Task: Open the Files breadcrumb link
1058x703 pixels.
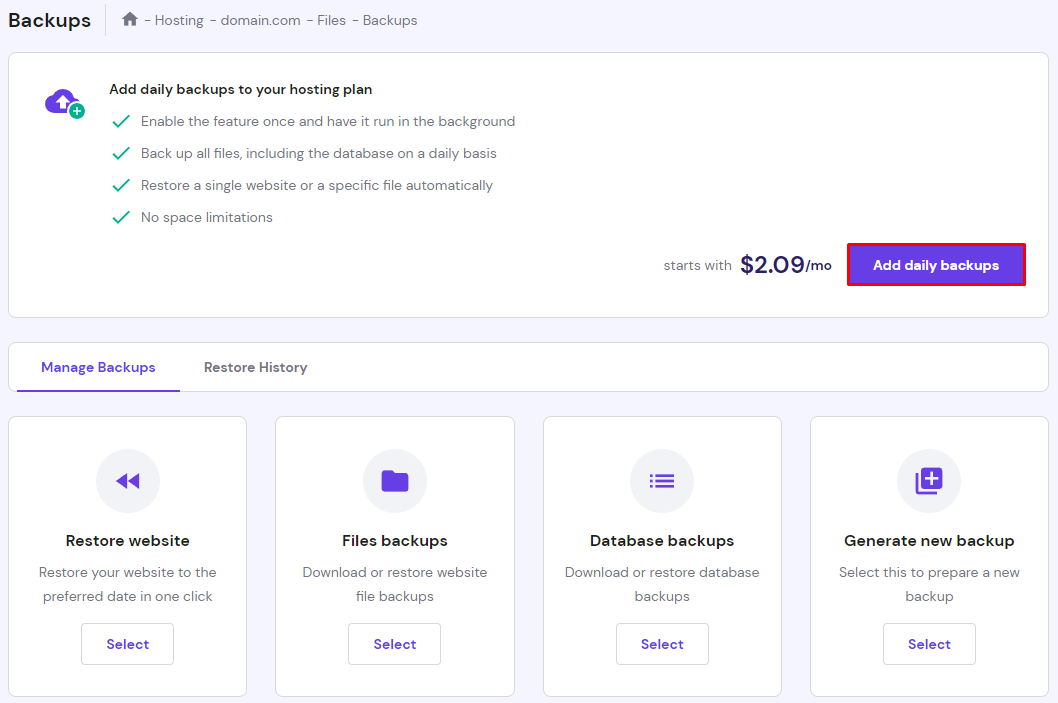Action: coord(331,19)
